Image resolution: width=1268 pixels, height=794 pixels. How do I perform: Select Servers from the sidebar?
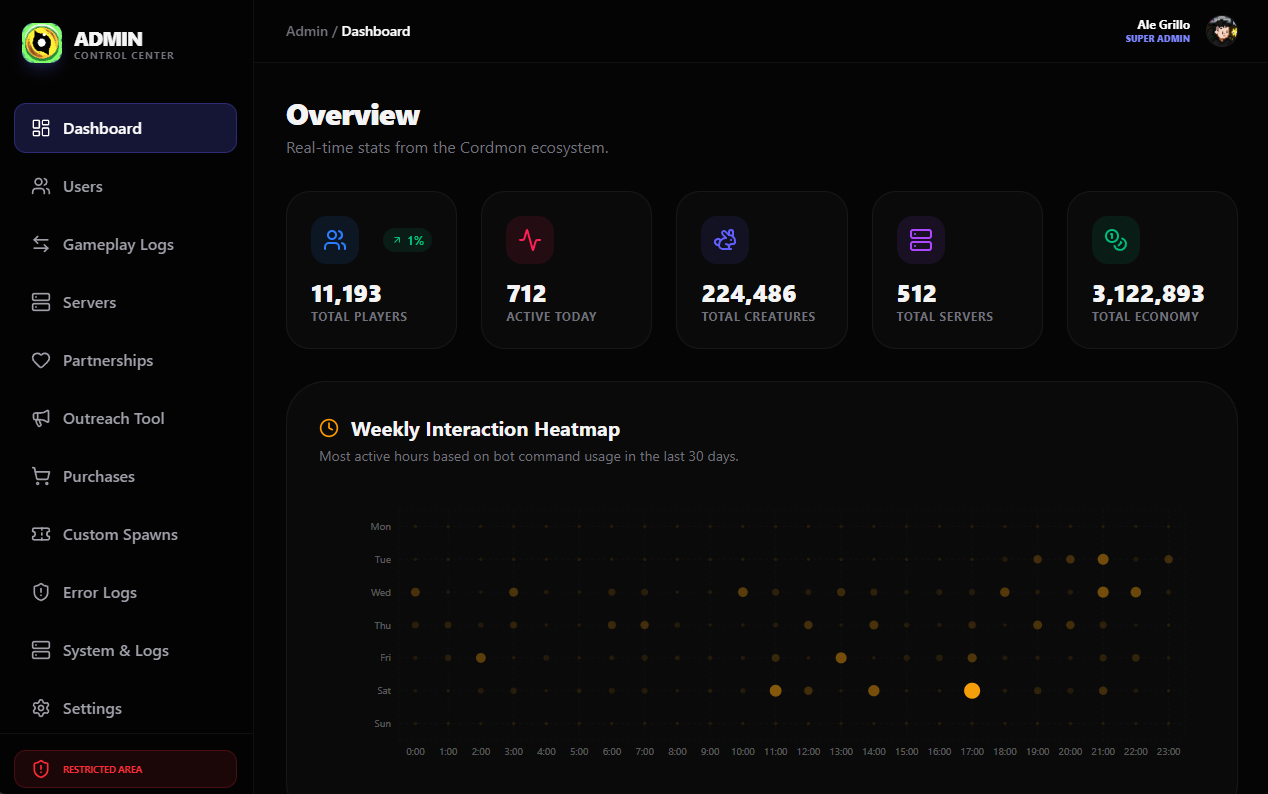point(89,303)
